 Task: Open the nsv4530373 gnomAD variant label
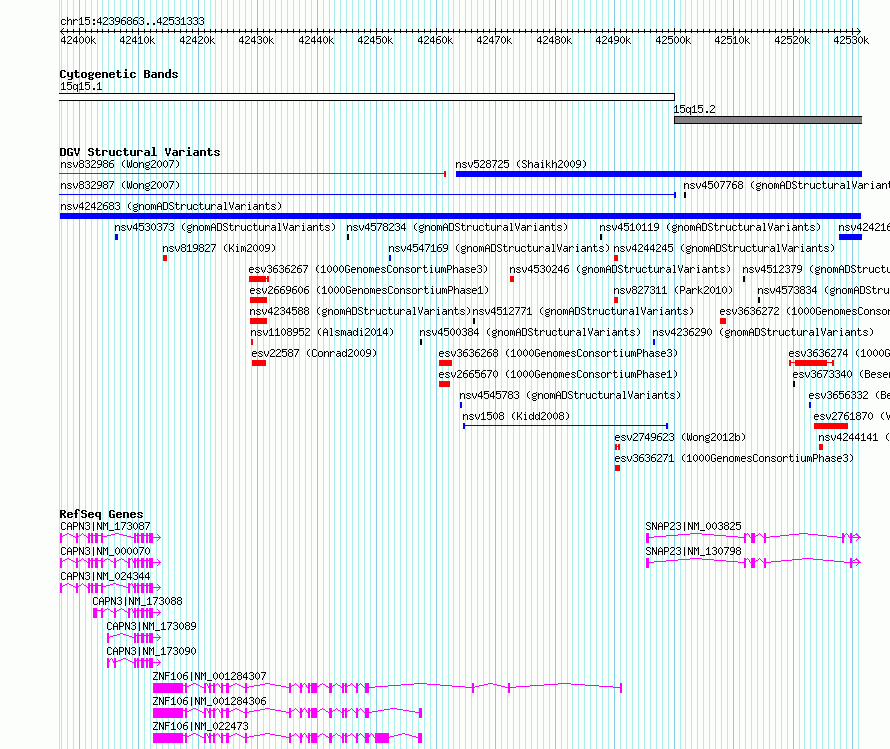(x=225, y=228)
